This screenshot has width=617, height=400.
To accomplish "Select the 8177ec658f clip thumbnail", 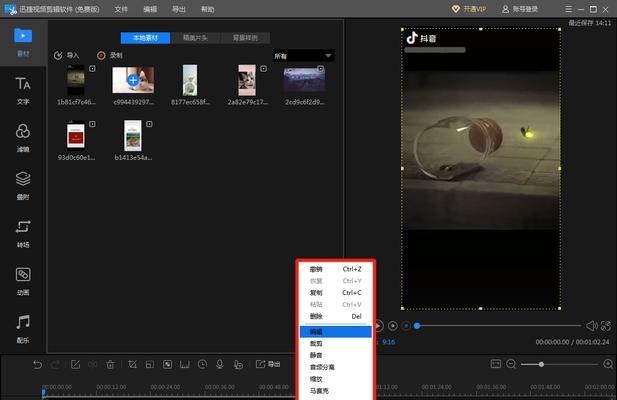I will tap(190, 80).
